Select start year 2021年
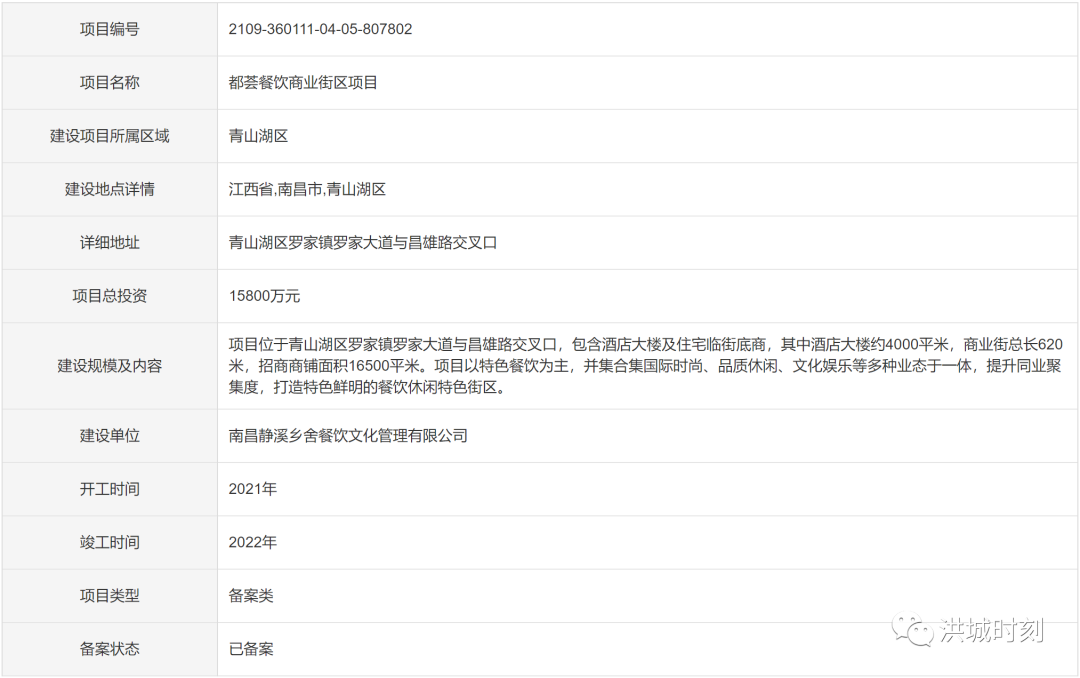The width and height of the screenshot is (1080, 678). [x=253, y=489]
